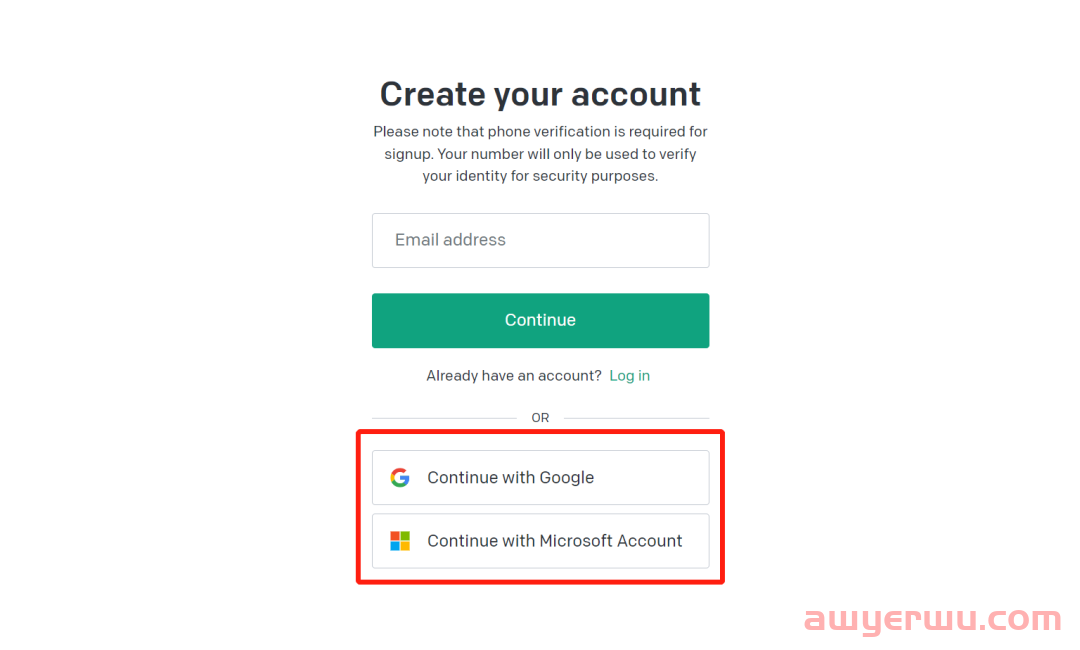Click the word "Google" in the sign-in button
Image resolution: width=1080 pixels, height=650 pixels.
click(x=566, y=477)
